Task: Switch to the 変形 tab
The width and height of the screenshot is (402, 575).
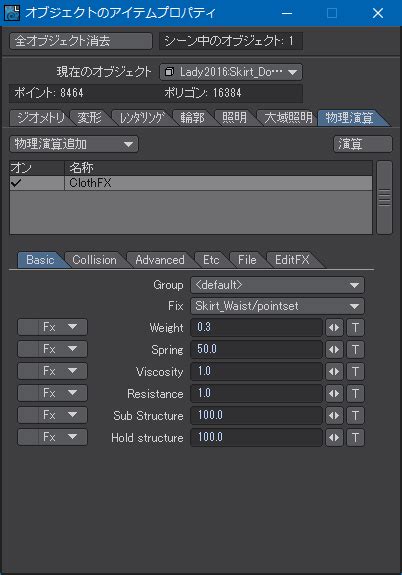Action: [90, 118]
